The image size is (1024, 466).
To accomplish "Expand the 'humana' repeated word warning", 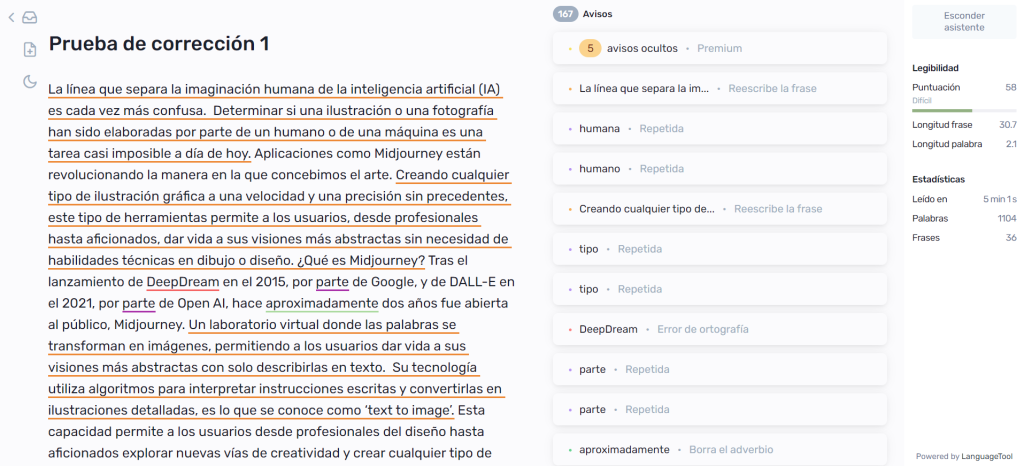I will 718,128.
